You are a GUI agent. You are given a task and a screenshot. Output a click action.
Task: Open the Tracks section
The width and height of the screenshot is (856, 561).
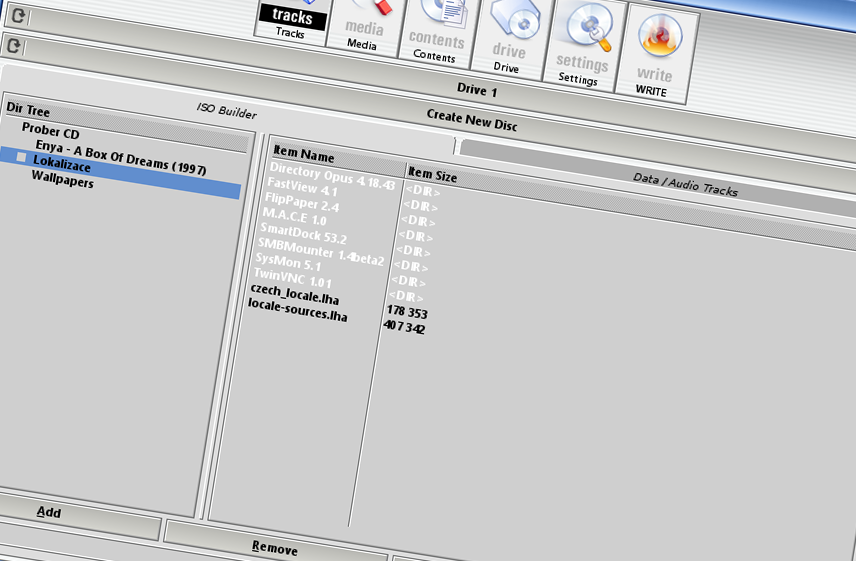(x=292, y=19)
